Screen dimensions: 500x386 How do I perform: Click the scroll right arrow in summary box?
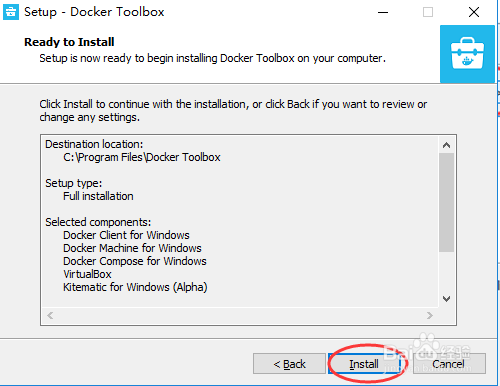(x=430, y=315)
